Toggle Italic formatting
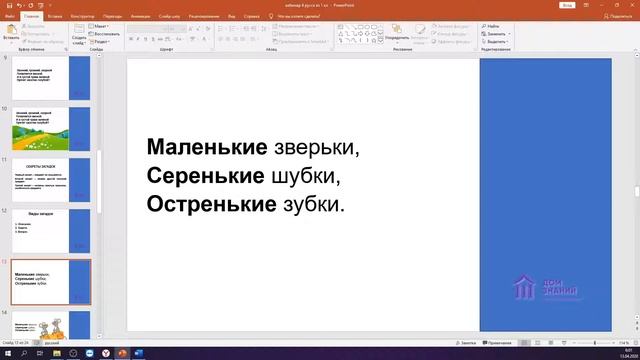The image size is (640, 360). coord(138,39)
